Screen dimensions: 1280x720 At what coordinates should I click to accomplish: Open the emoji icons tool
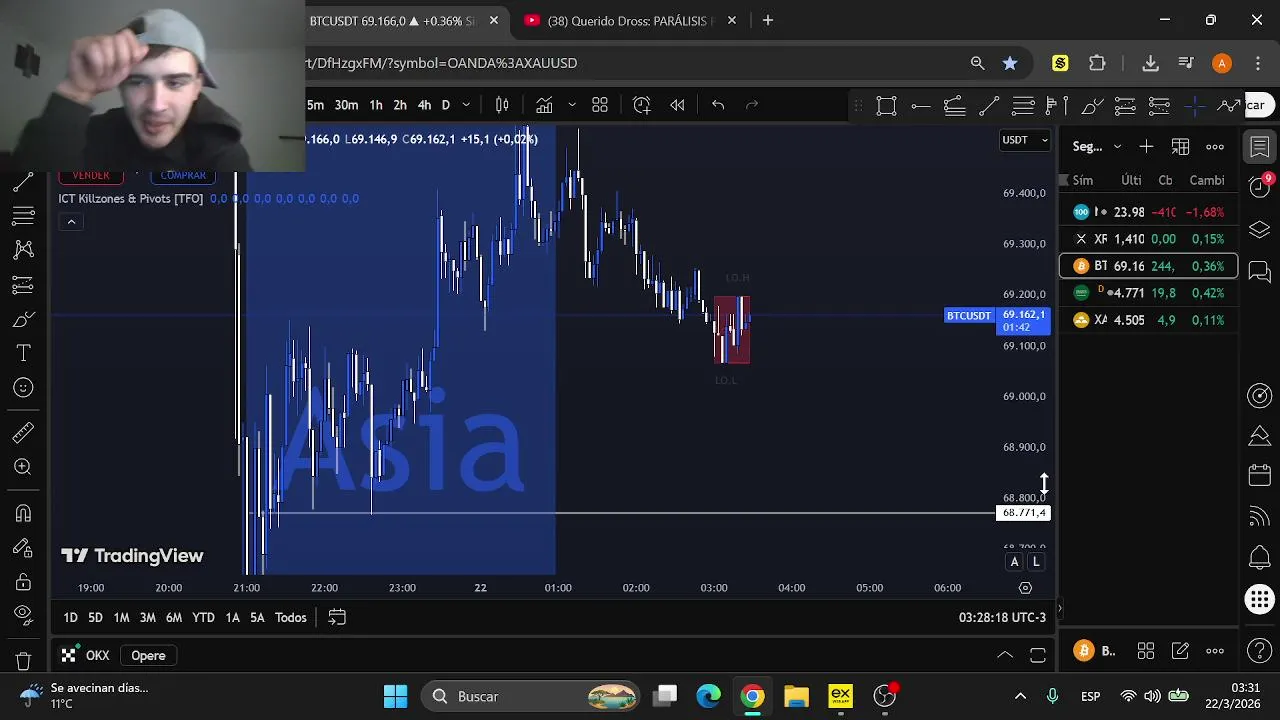pyautogui.click(x=24, y=388)
